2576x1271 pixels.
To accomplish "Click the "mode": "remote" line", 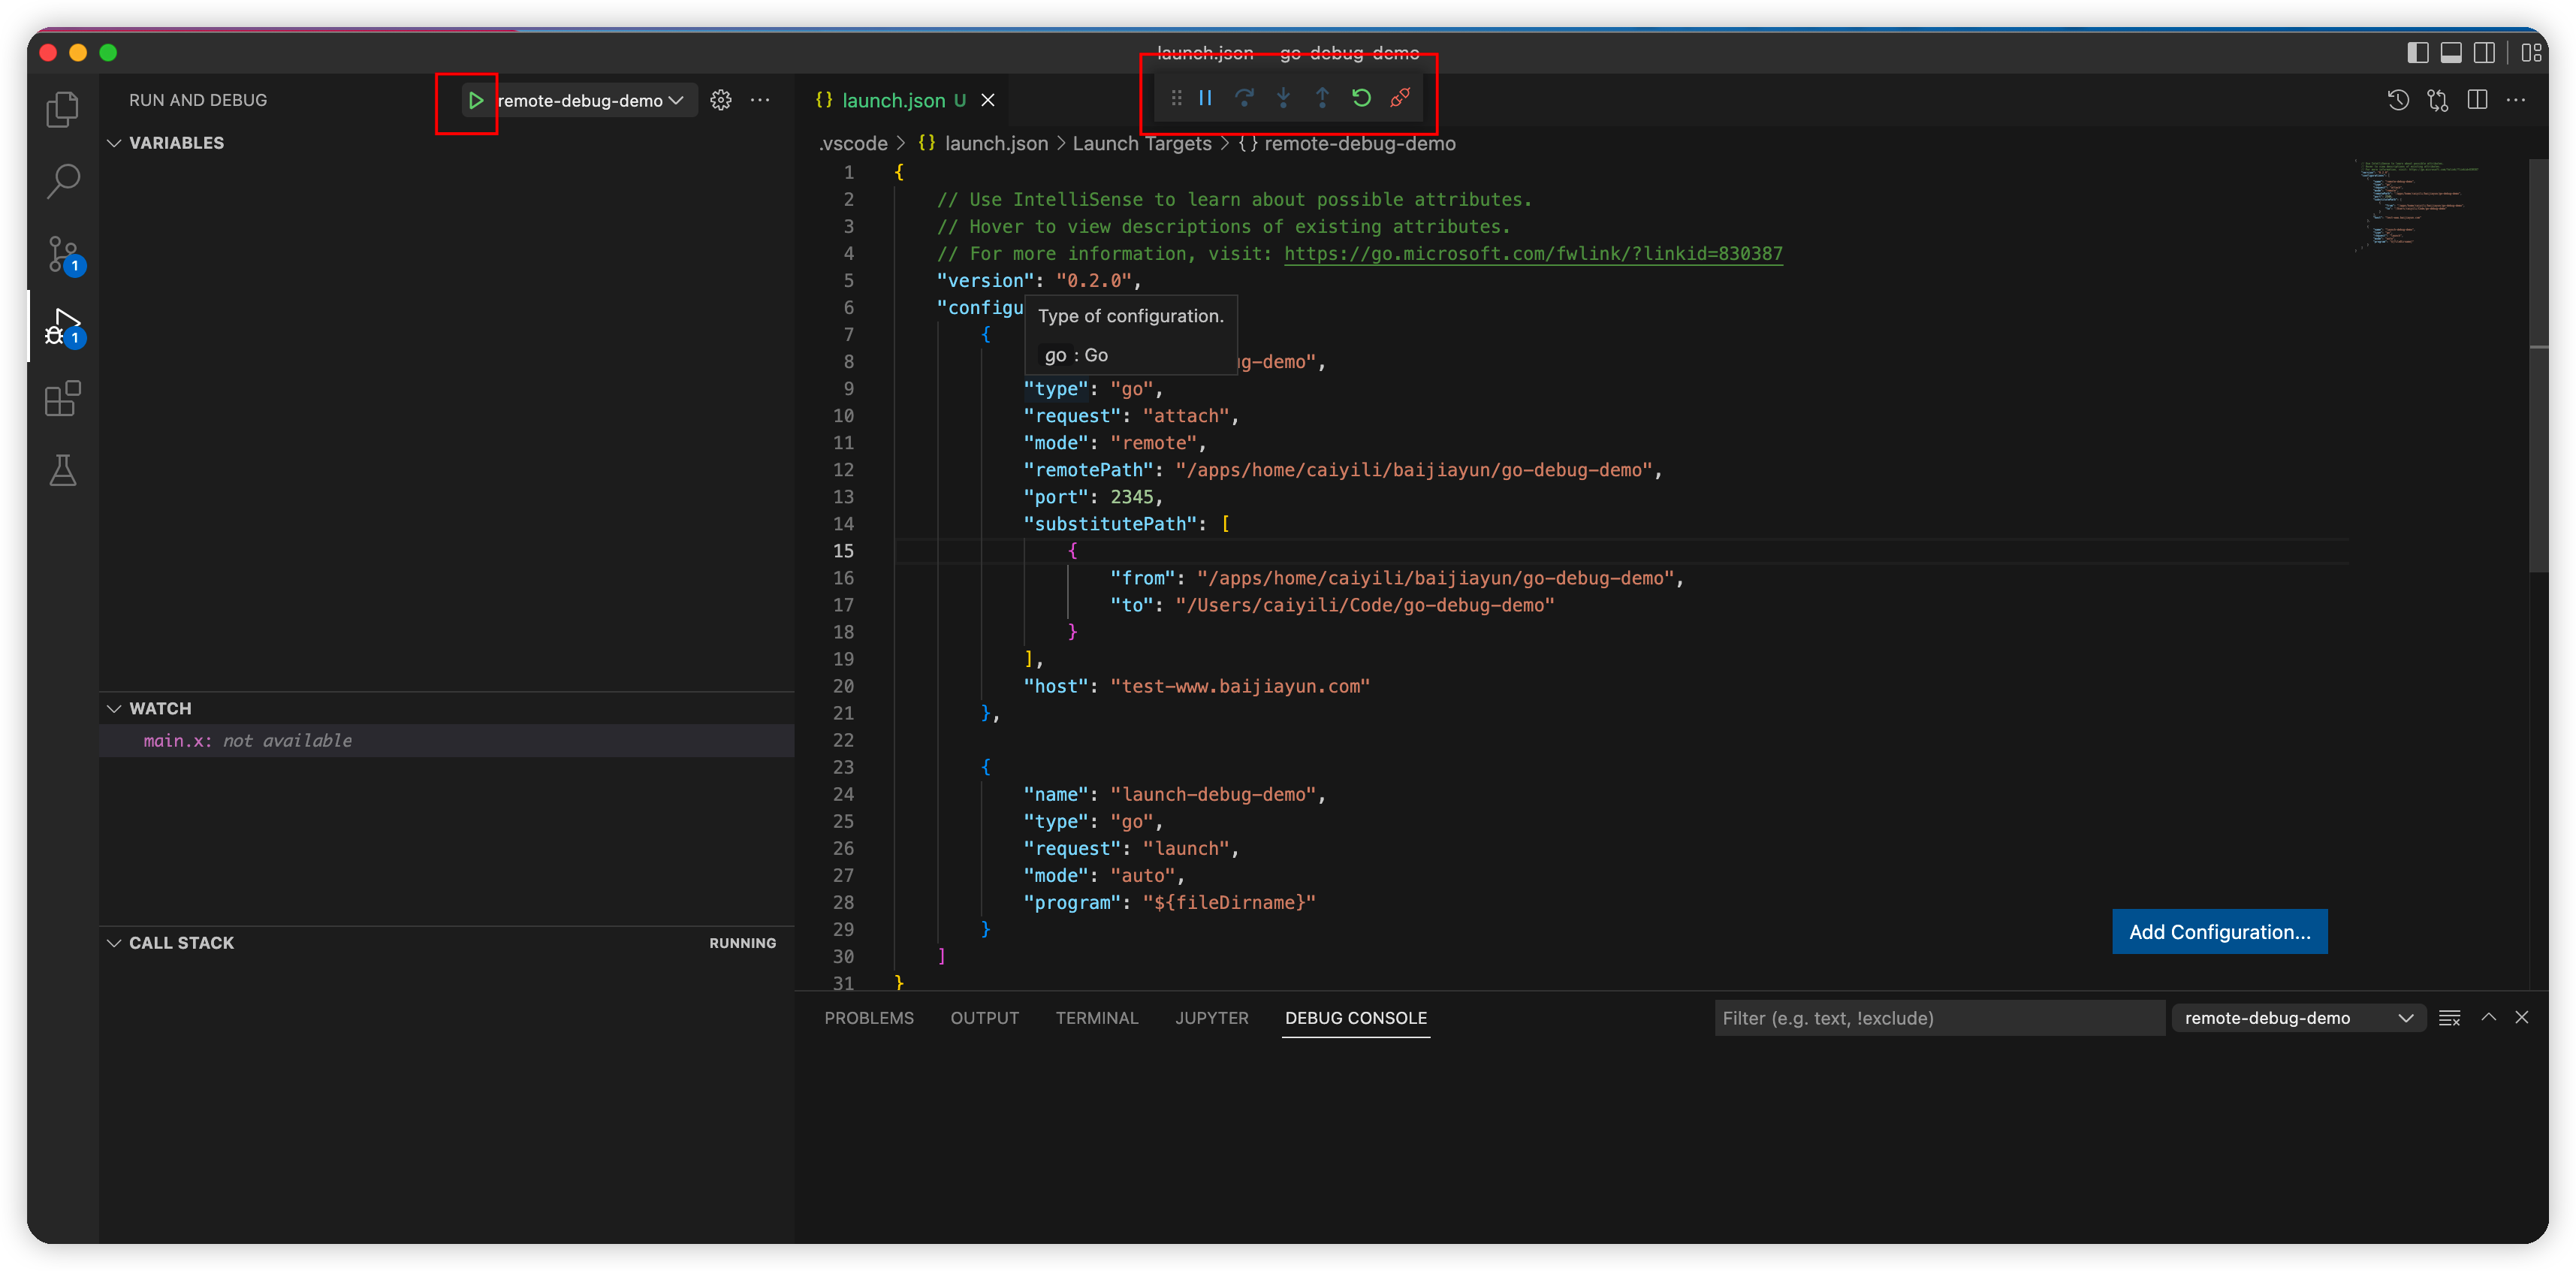I will 1114,443.
